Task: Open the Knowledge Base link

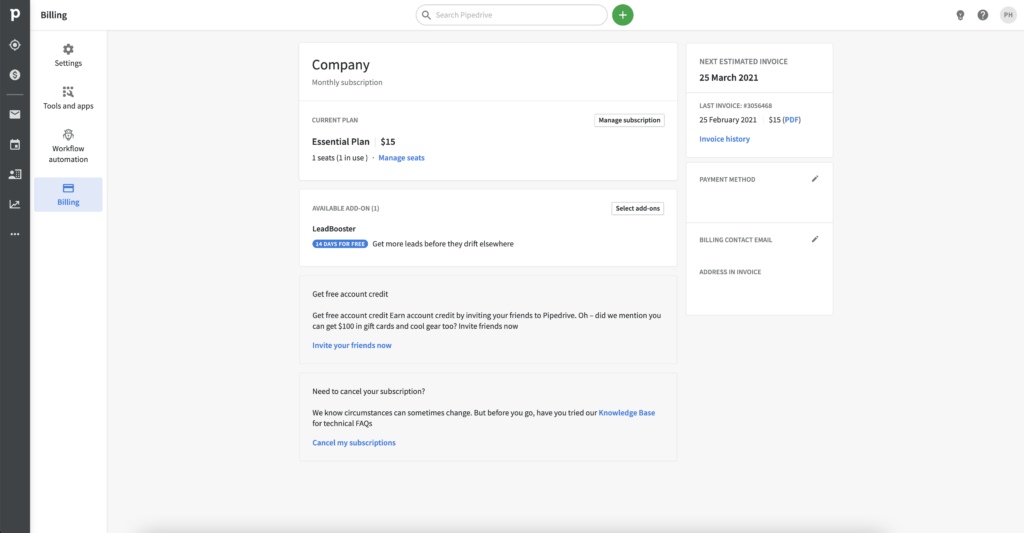Action: 627,413
